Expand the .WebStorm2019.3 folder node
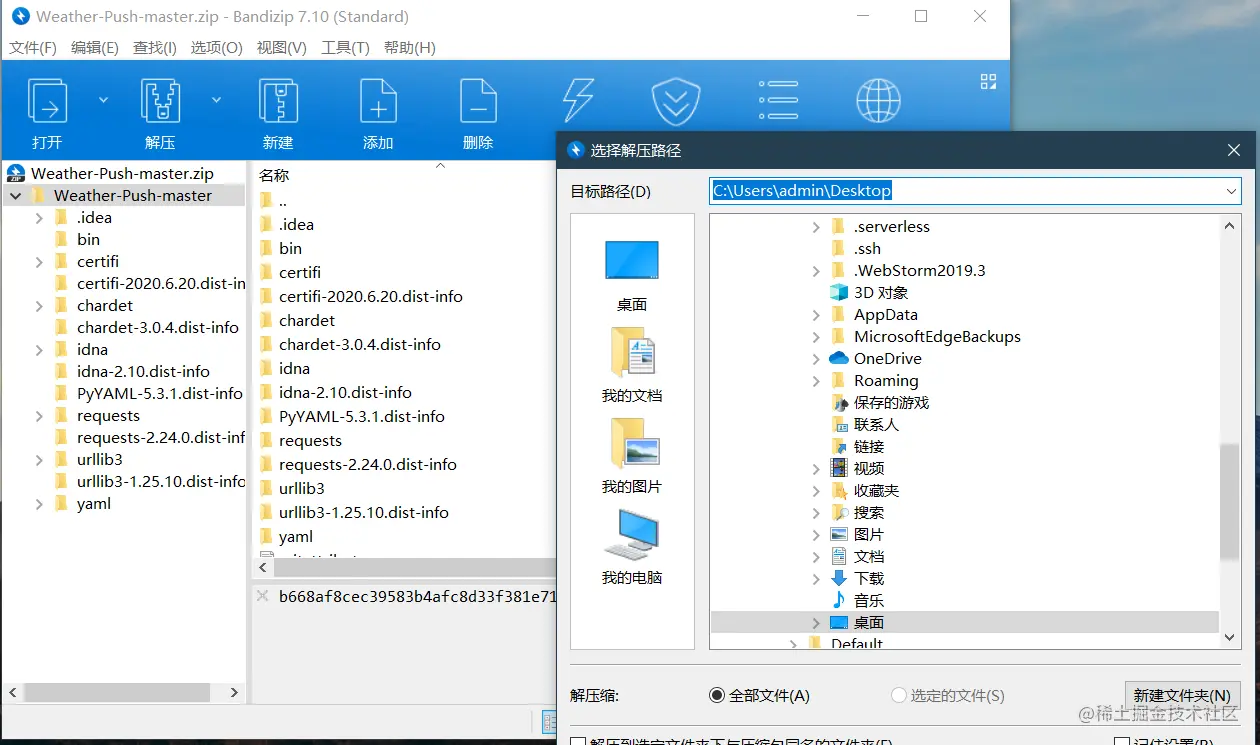This screenshot has height=745, width=1260. point(816,271)
